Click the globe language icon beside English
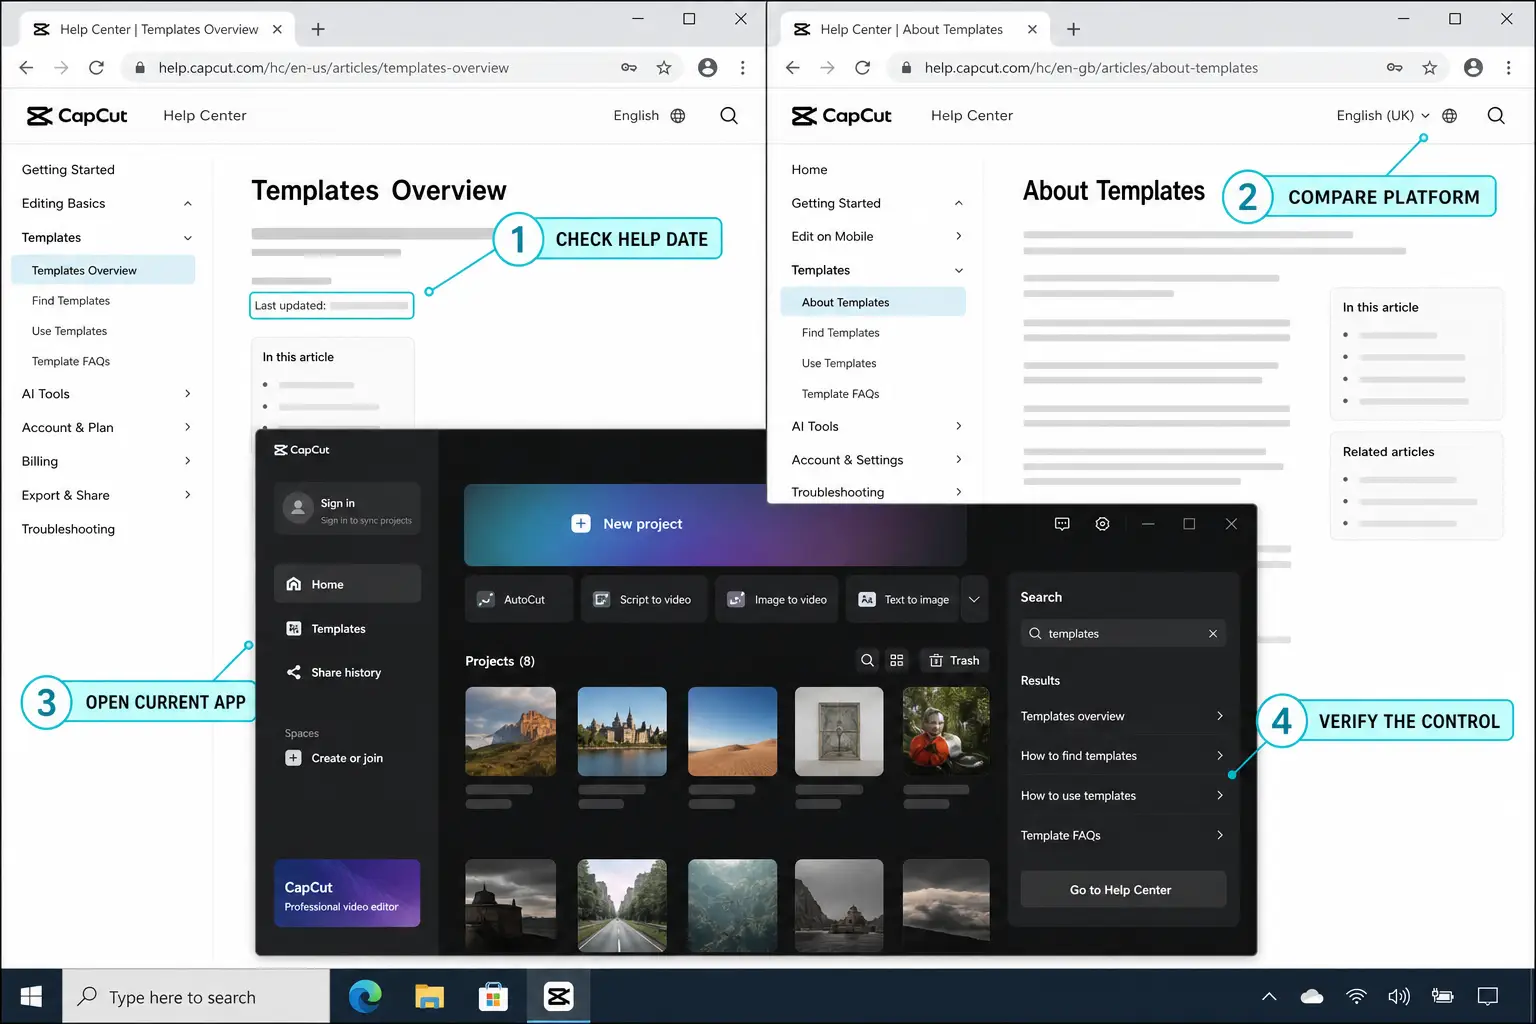The image size is (1536, 1024). [678, 116]
